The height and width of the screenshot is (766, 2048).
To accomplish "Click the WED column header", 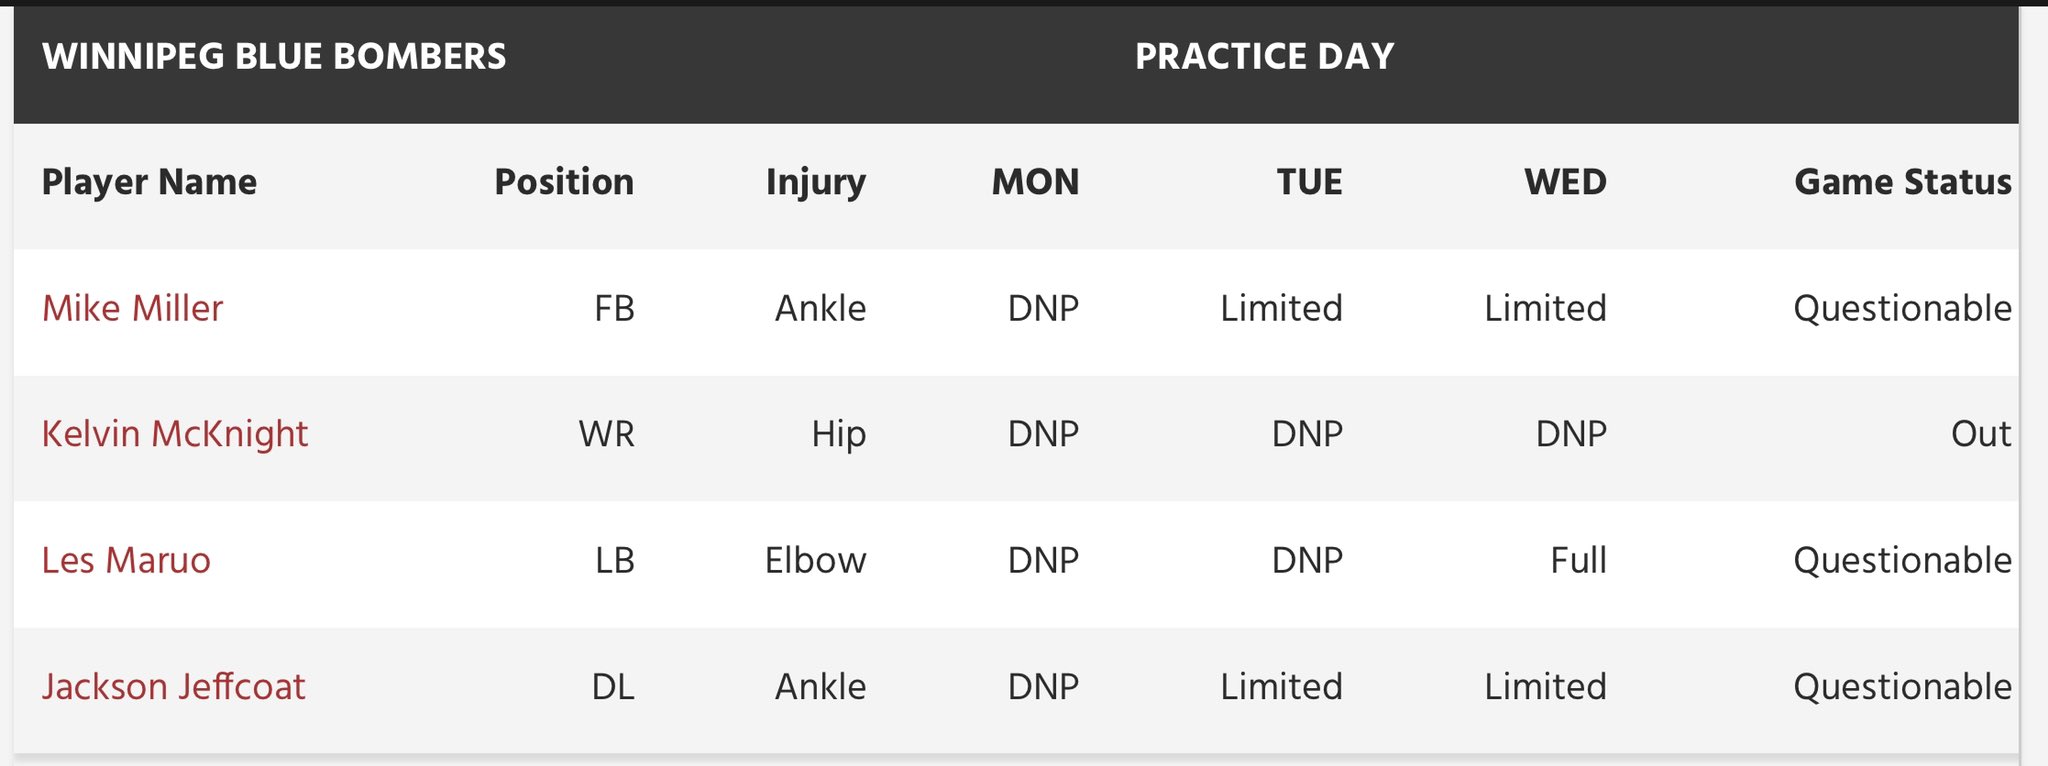I will click(1565, 182).
